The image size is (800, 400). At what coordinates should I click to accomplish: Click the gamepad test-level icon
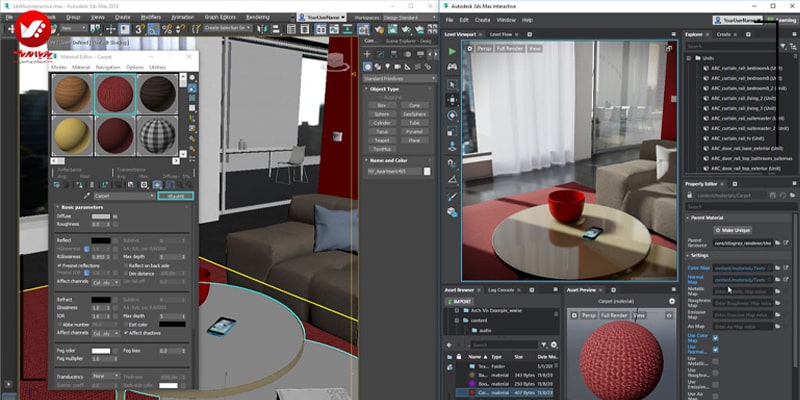452,67
